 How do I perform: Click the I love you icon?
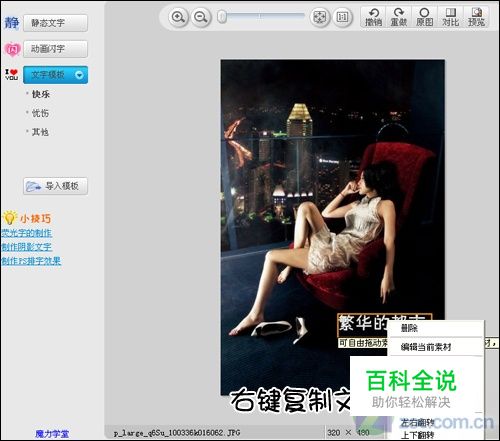point(12,74)
